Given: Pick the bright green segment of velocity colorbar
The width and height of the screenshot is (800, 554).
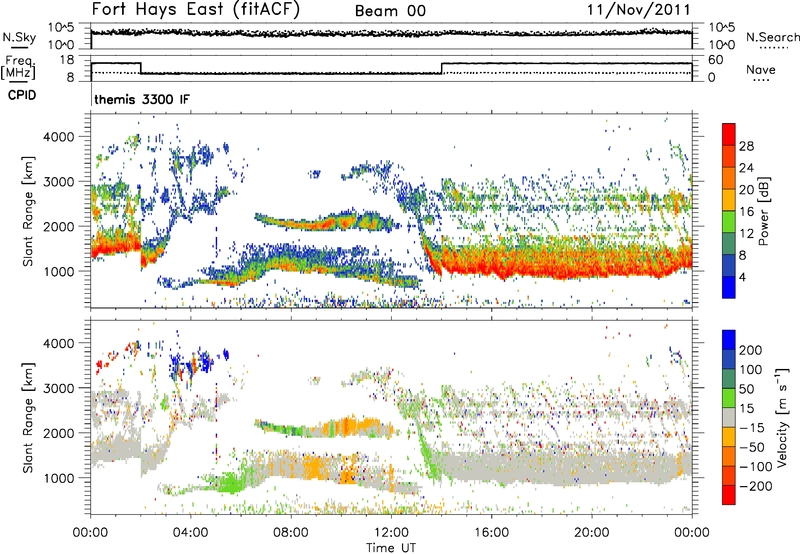Looking at the screenshot, I should point(729,398).
